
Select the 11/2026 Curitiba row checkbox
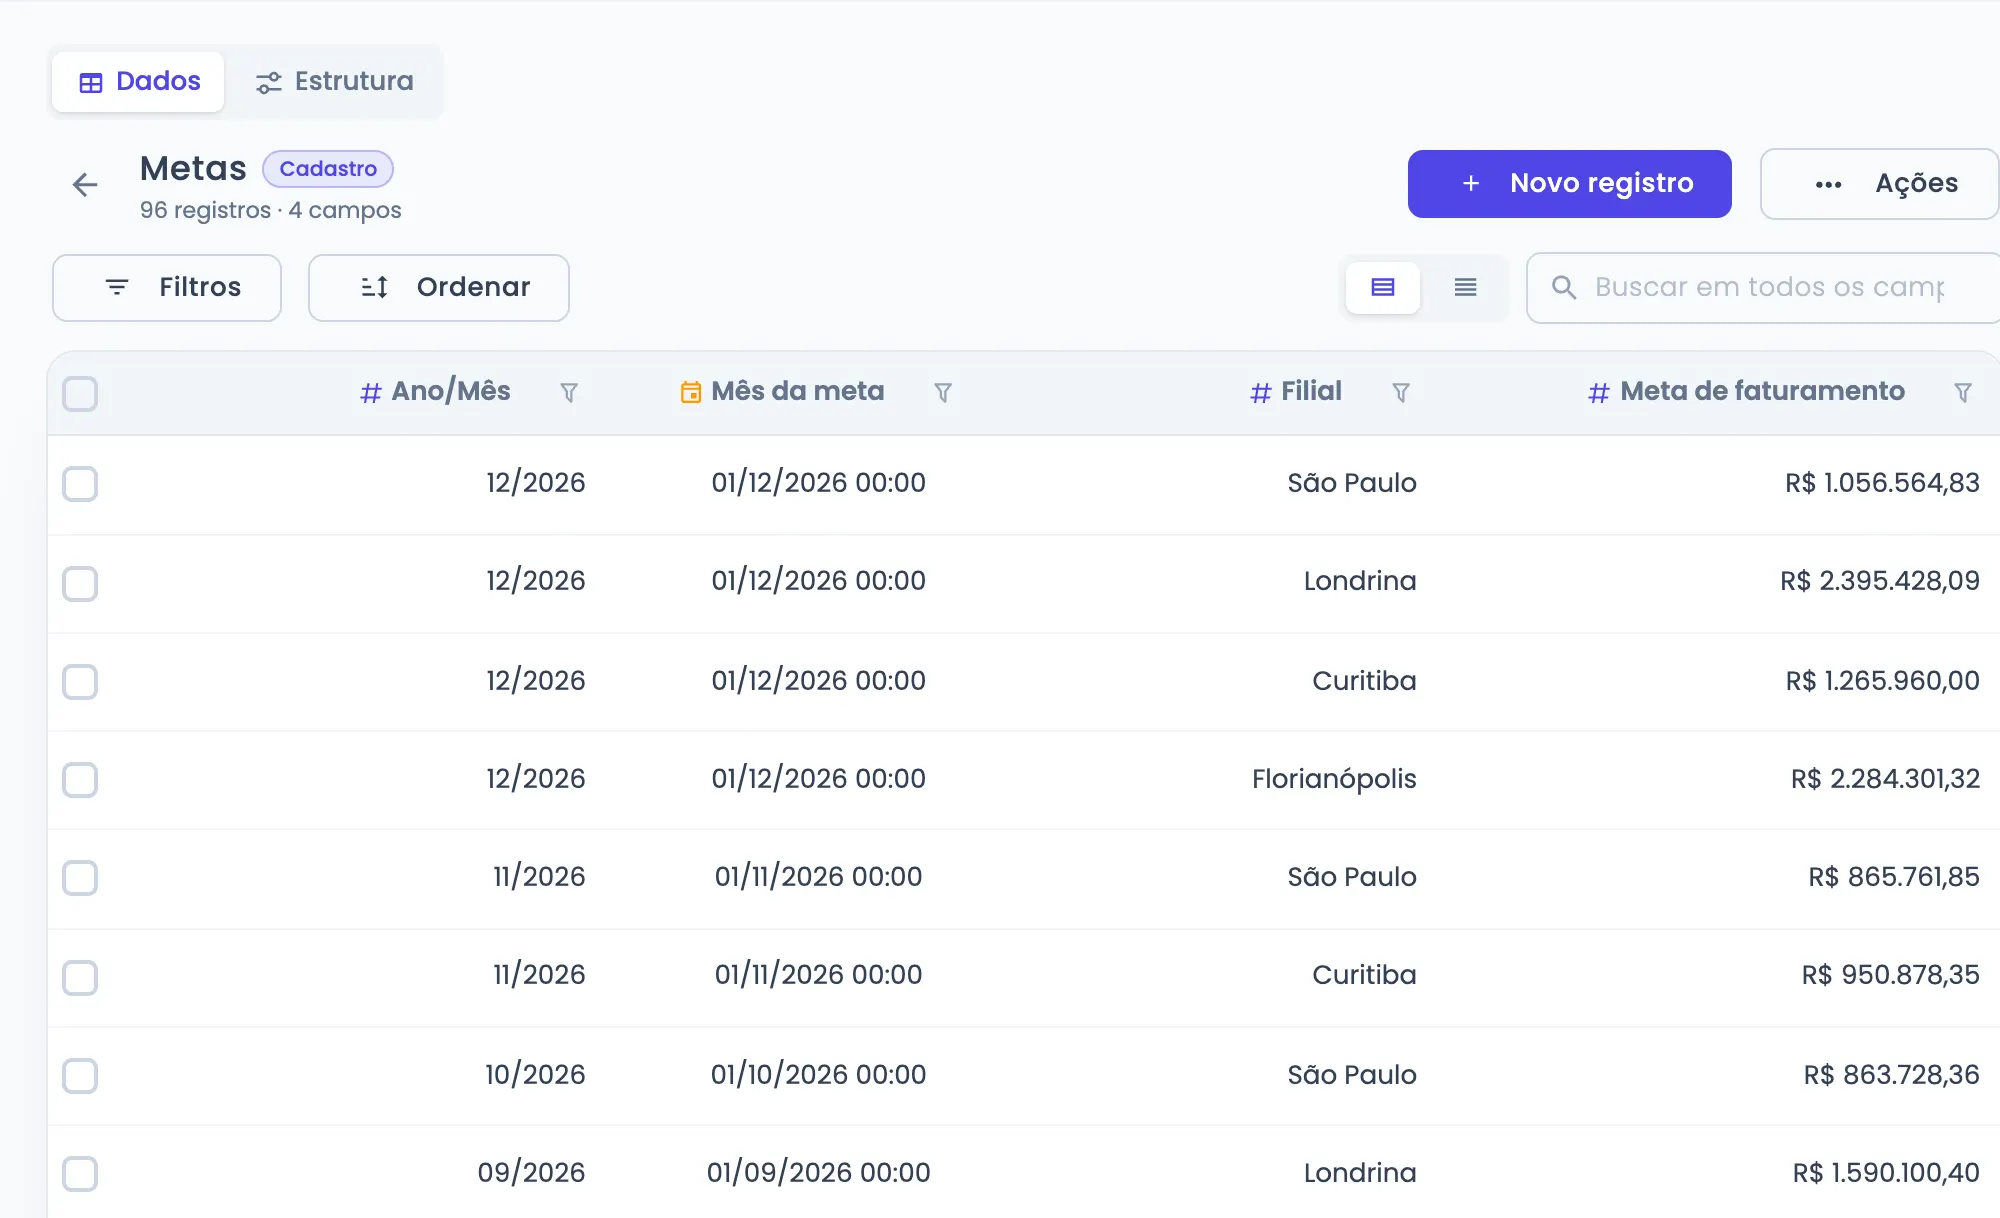pos(80,978)
